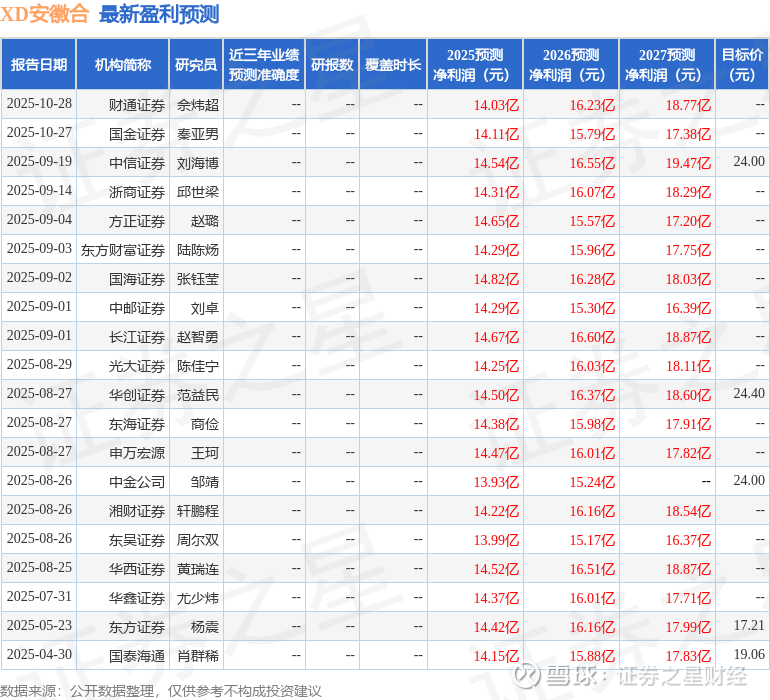The width and height of the screenshot is (770, 700).
Task: Click the 2025-09-19 report date
Action: (39, 161)
